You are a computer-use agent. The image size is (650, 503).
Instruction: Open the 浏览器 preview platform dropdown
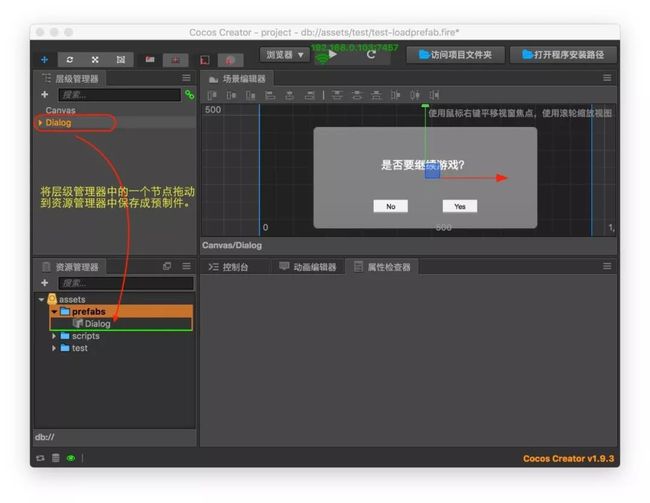point(285,55)
